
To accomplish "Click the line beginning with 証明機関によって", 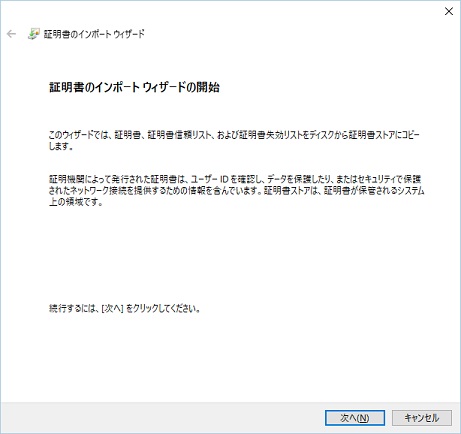I will [x=235, y=179].
